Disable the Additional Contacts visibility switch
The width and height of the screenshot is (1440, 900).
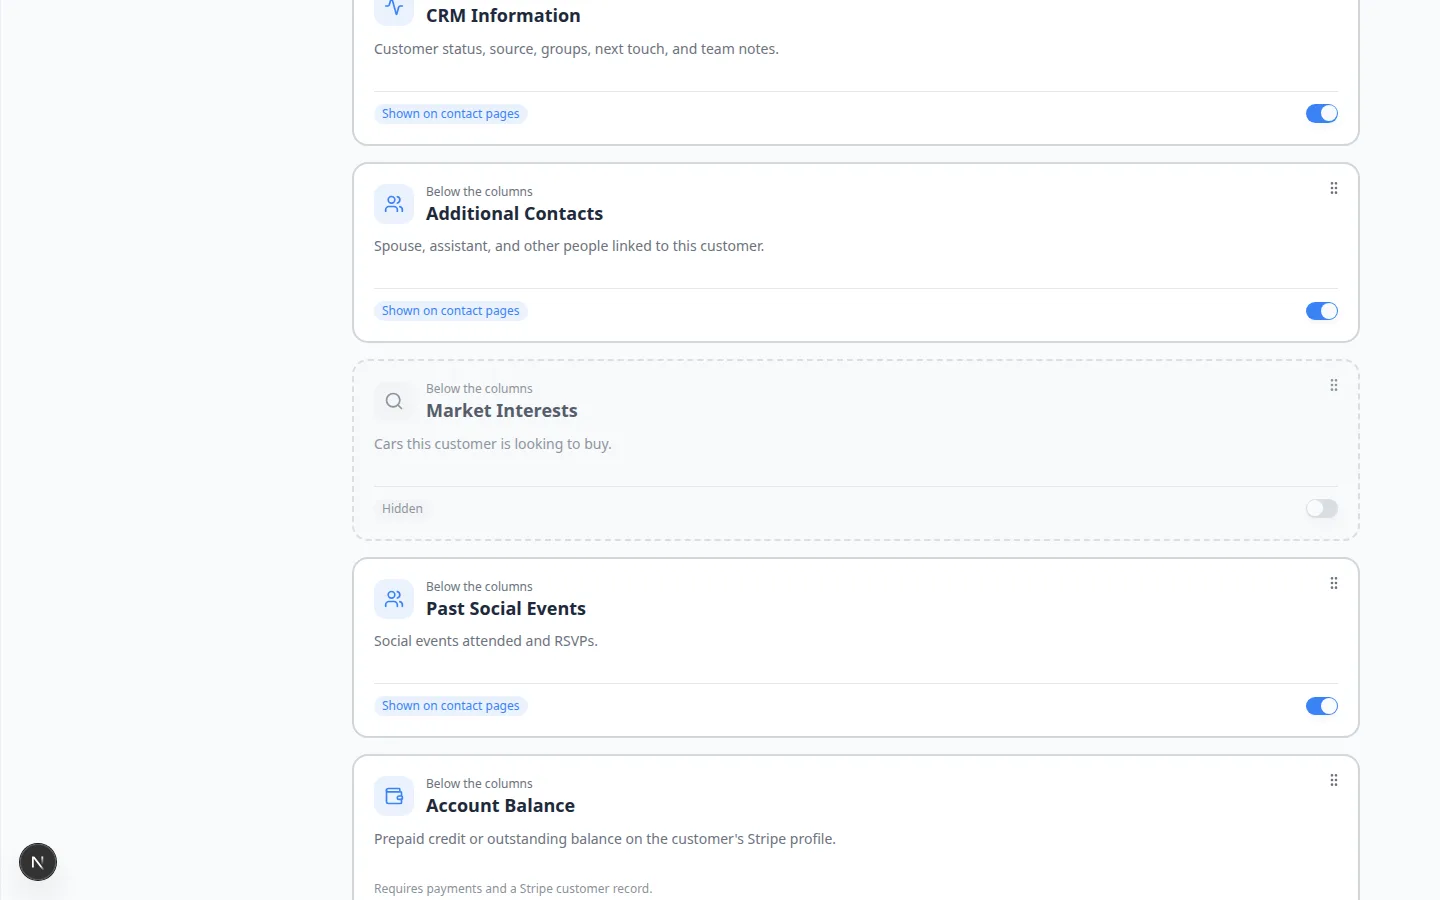pyautogui.click(x=1322, y=311)
